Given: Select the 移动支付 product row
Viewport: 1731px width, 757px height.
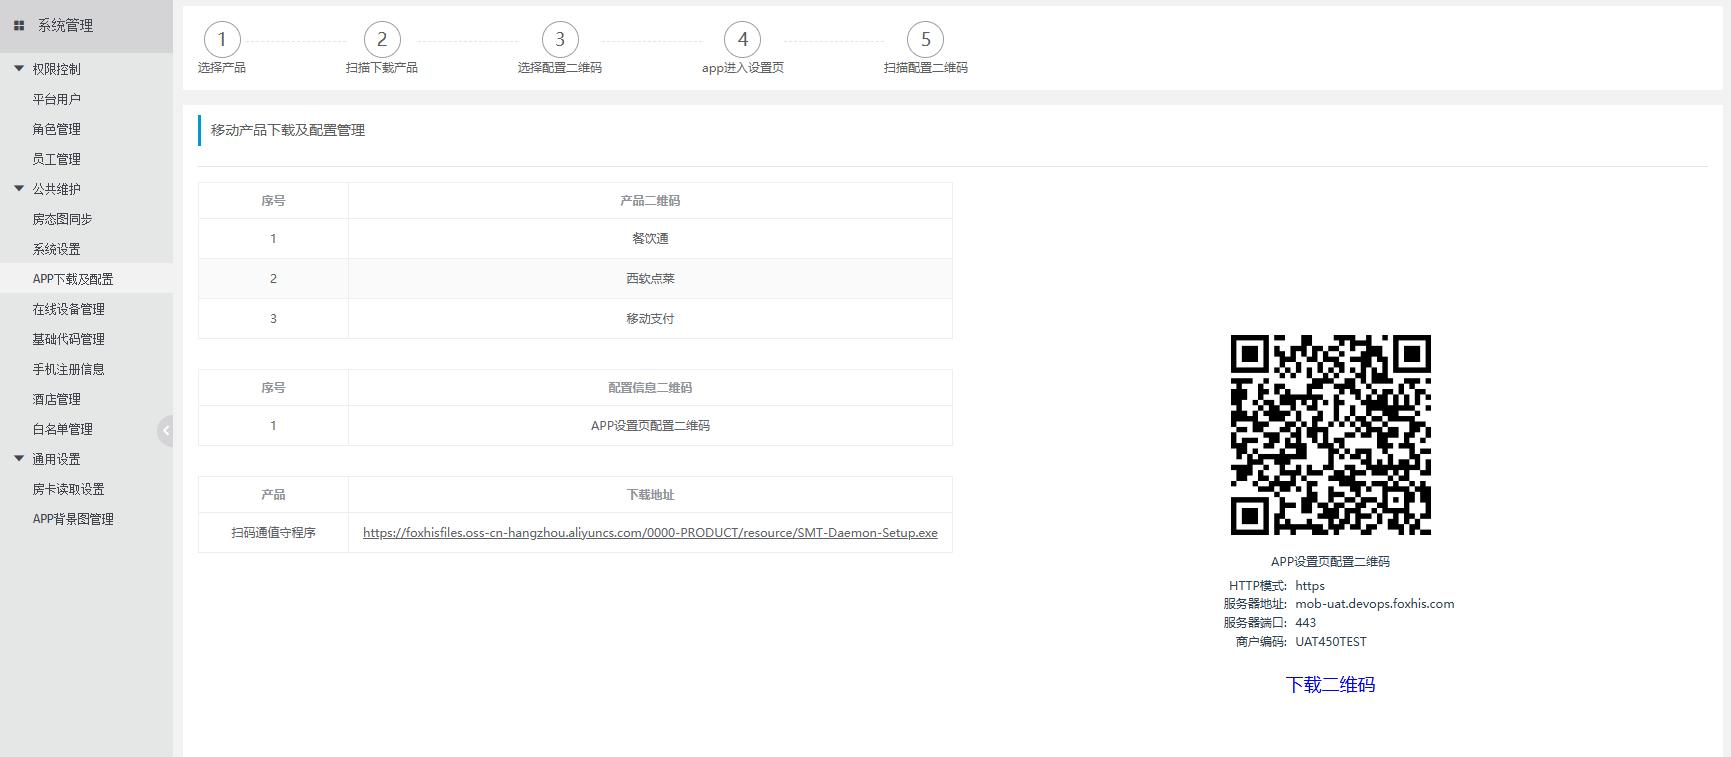Looking at the screenshot, I should tap(575, 319).
